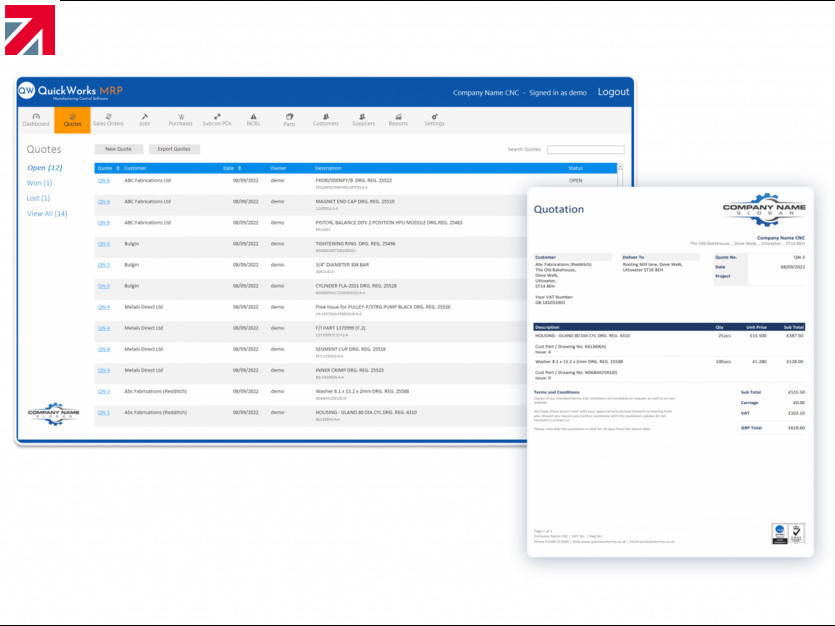Viewport: 835px width, 626px height.
Task: Show View All (14) quotes
Action: coord(47,213)
